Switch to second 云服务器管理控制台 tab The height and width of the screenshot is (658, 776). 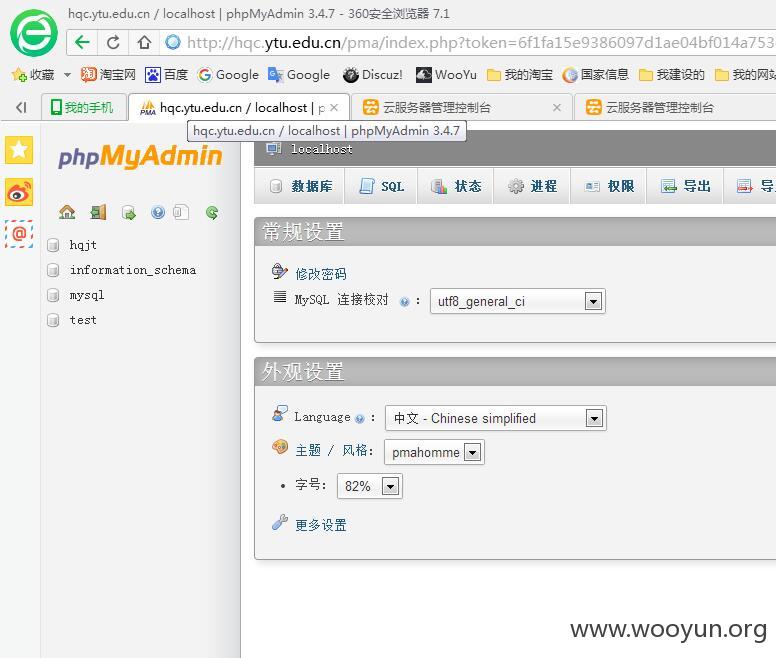(675, 107)
